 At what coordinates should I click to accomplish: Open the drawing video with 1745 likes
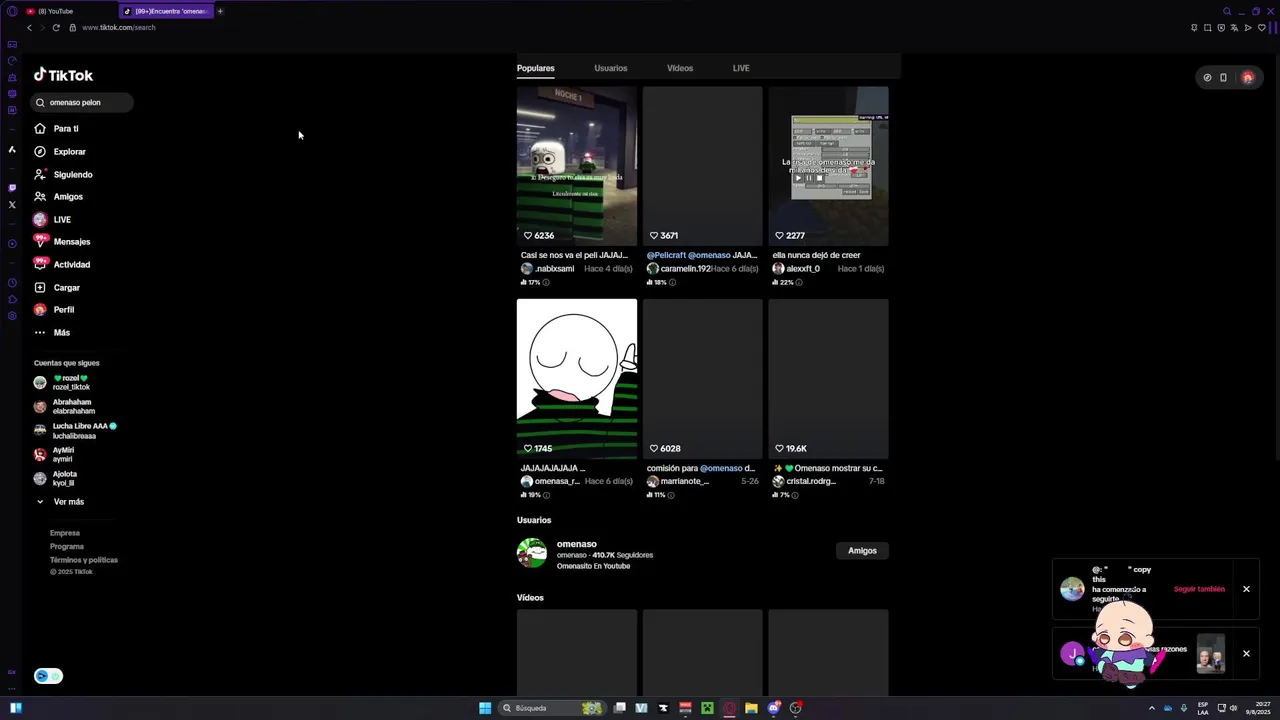click(577, 378)
